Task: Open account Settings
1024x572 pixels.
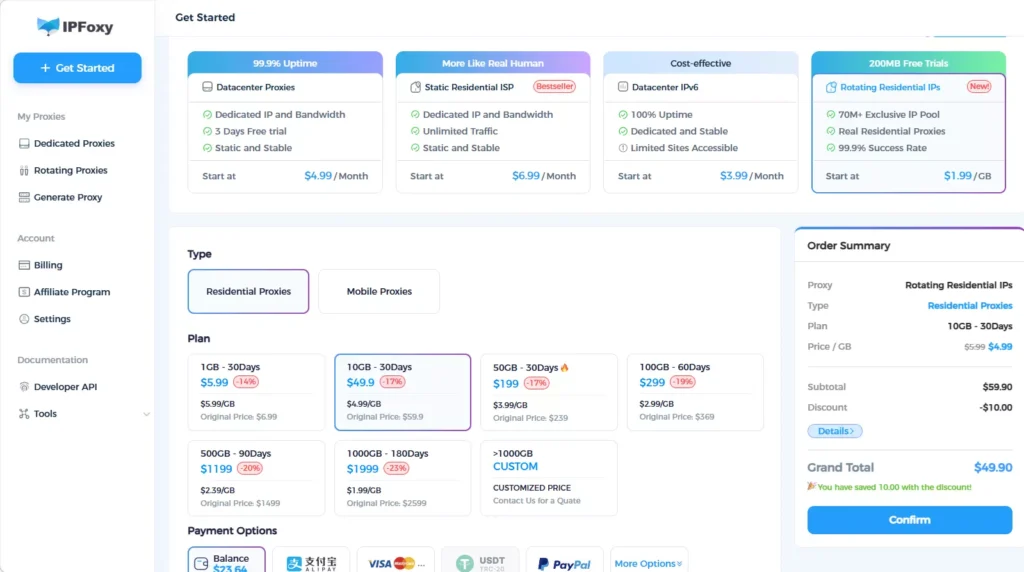Action: coord(52,319)
